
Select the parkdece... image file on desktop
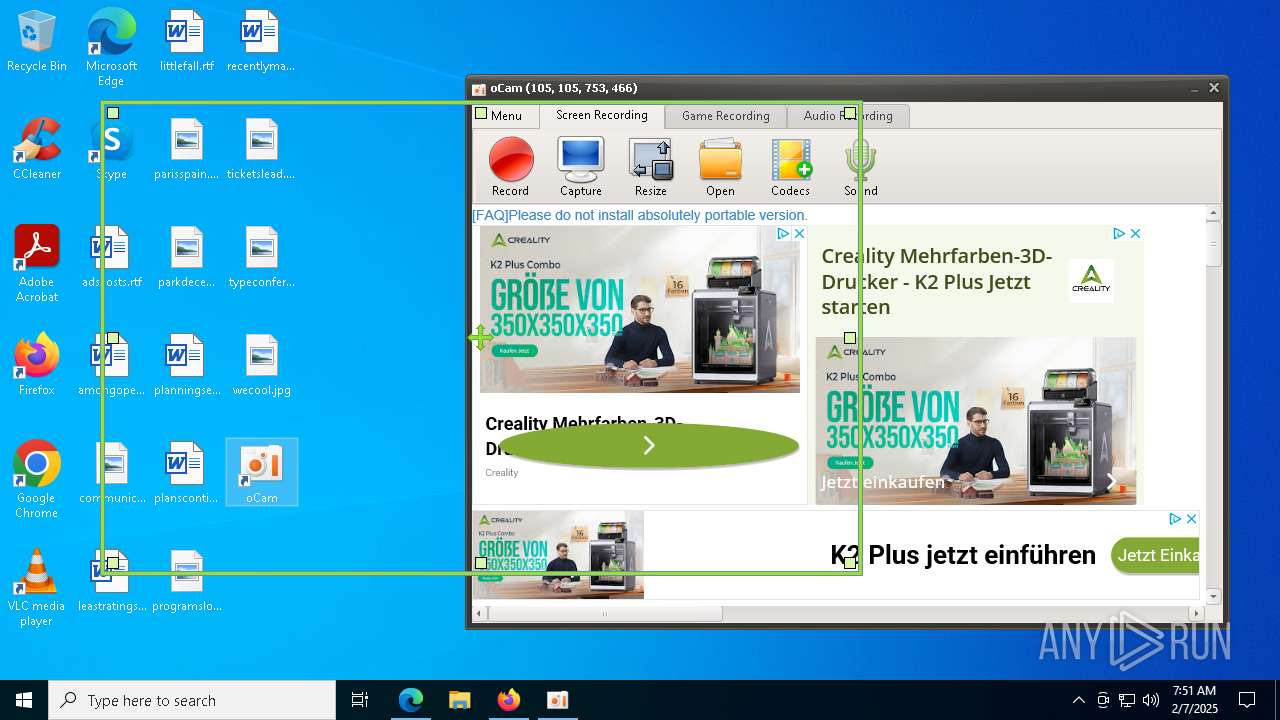coord(186,257)
